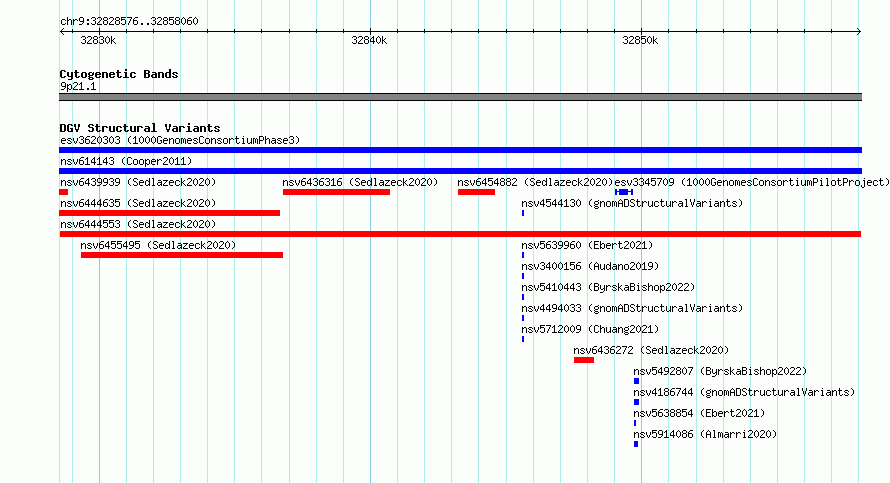Open the nsv5638854 (Ebert2021) label
The height and width of the screenshot is (483, 890).
pyautogui.click(x=699, y=413)
